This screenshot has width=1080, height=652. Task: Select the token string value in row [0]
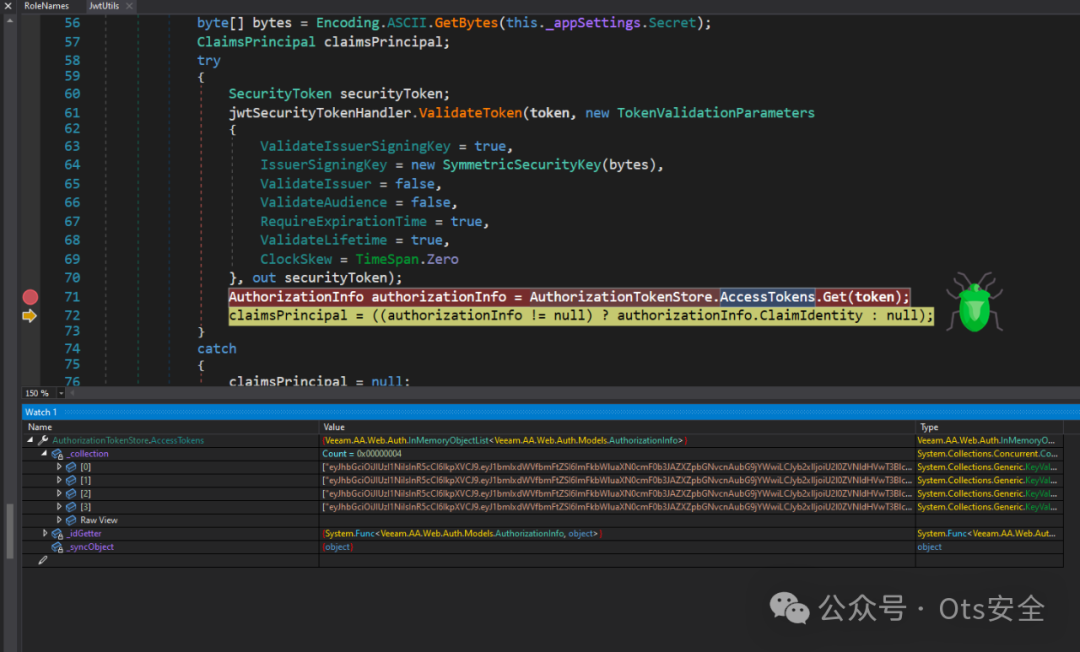616,467
